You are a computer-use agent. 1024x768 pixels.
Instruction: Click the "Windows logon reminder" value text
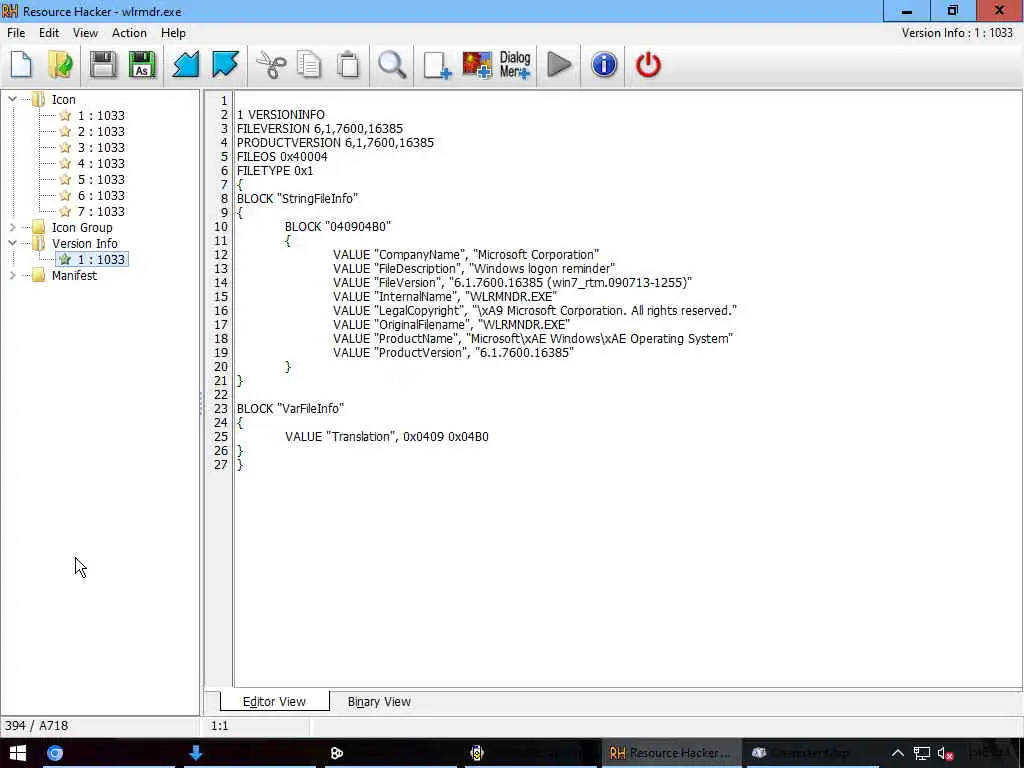coord(542,268)
